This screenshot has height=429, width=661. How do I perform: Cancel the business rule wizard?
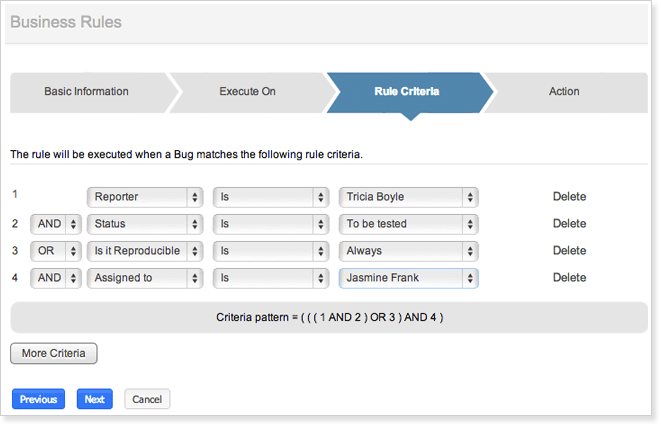147,400
